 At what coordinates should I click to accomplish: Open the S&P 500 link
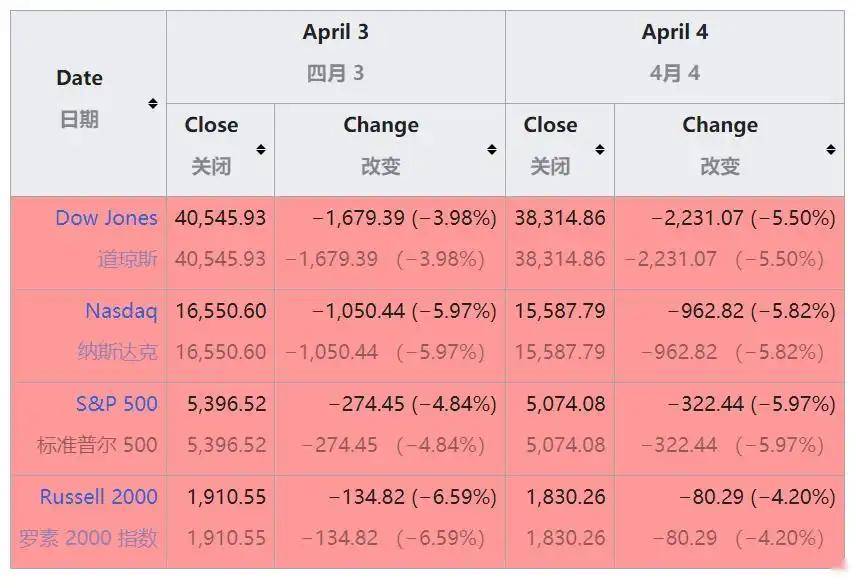tap(117, 404)
